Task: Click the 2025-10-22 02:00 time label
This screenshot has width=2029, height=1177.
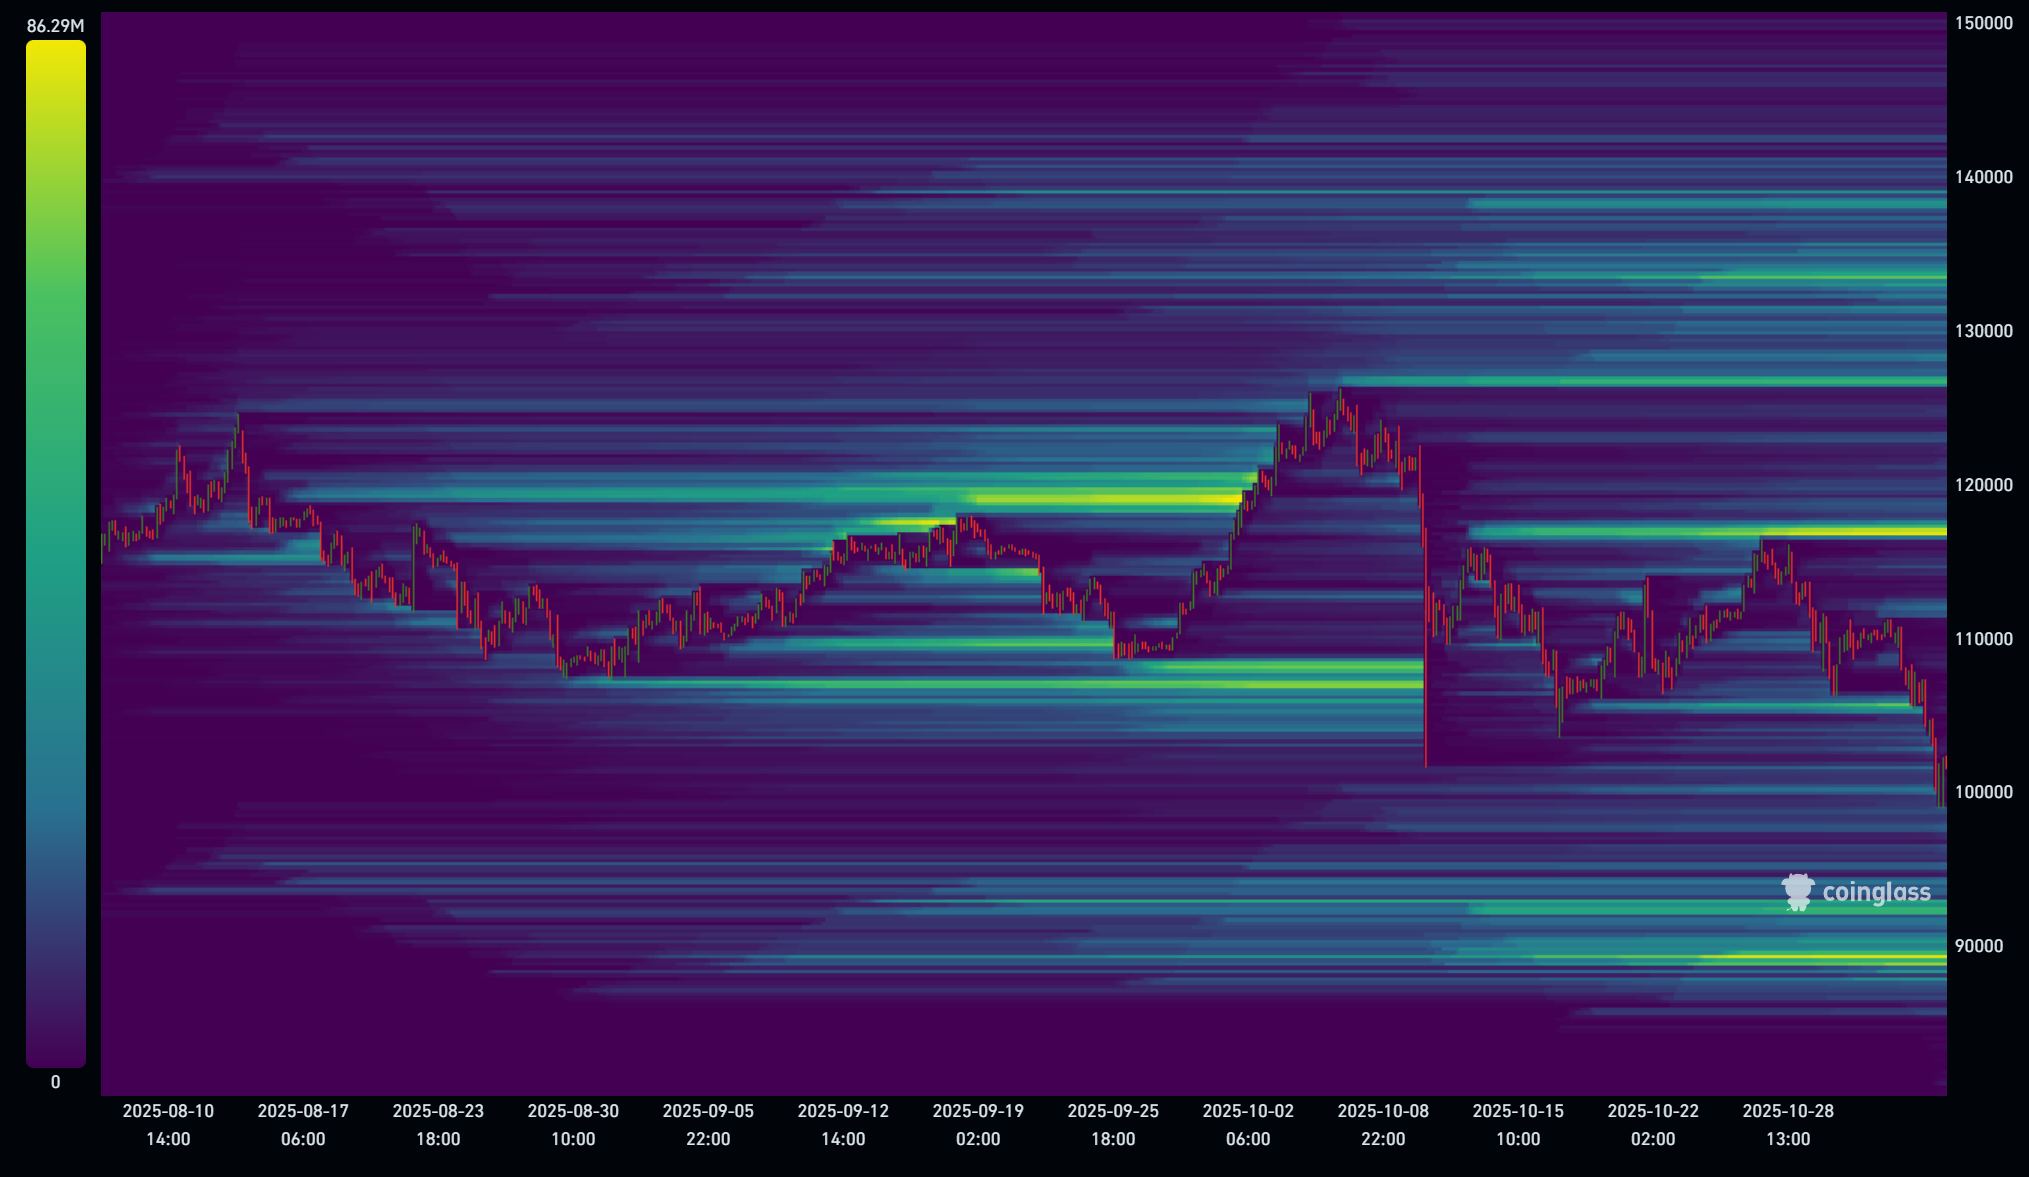Action: [x=1653, y=1124]
